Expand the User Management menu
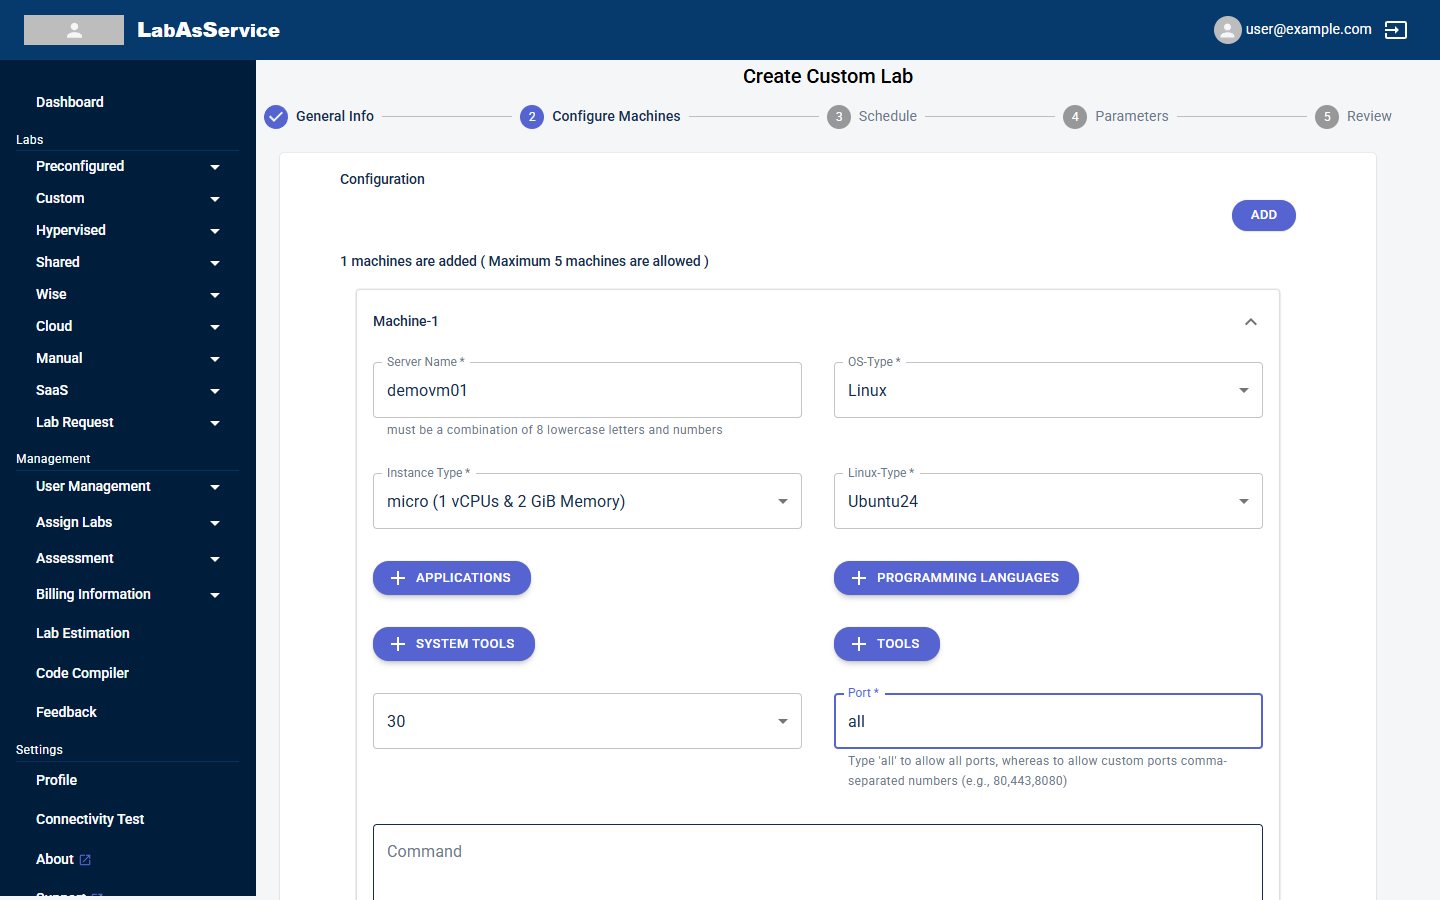Image resolution: width=1440 pixels, height=900 pixels. click(x=127, y=486)
